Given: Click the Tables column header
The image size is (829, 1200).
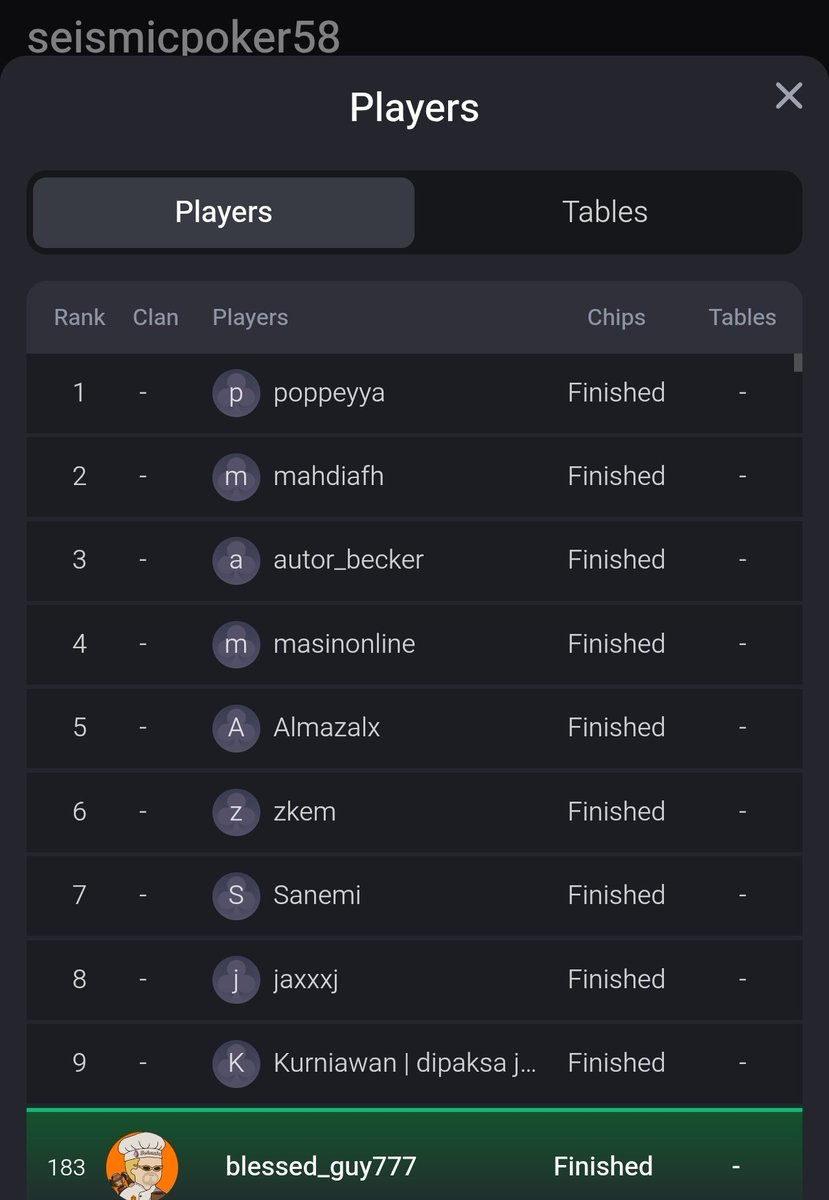Looking at the screenshot, I should 742,317.
